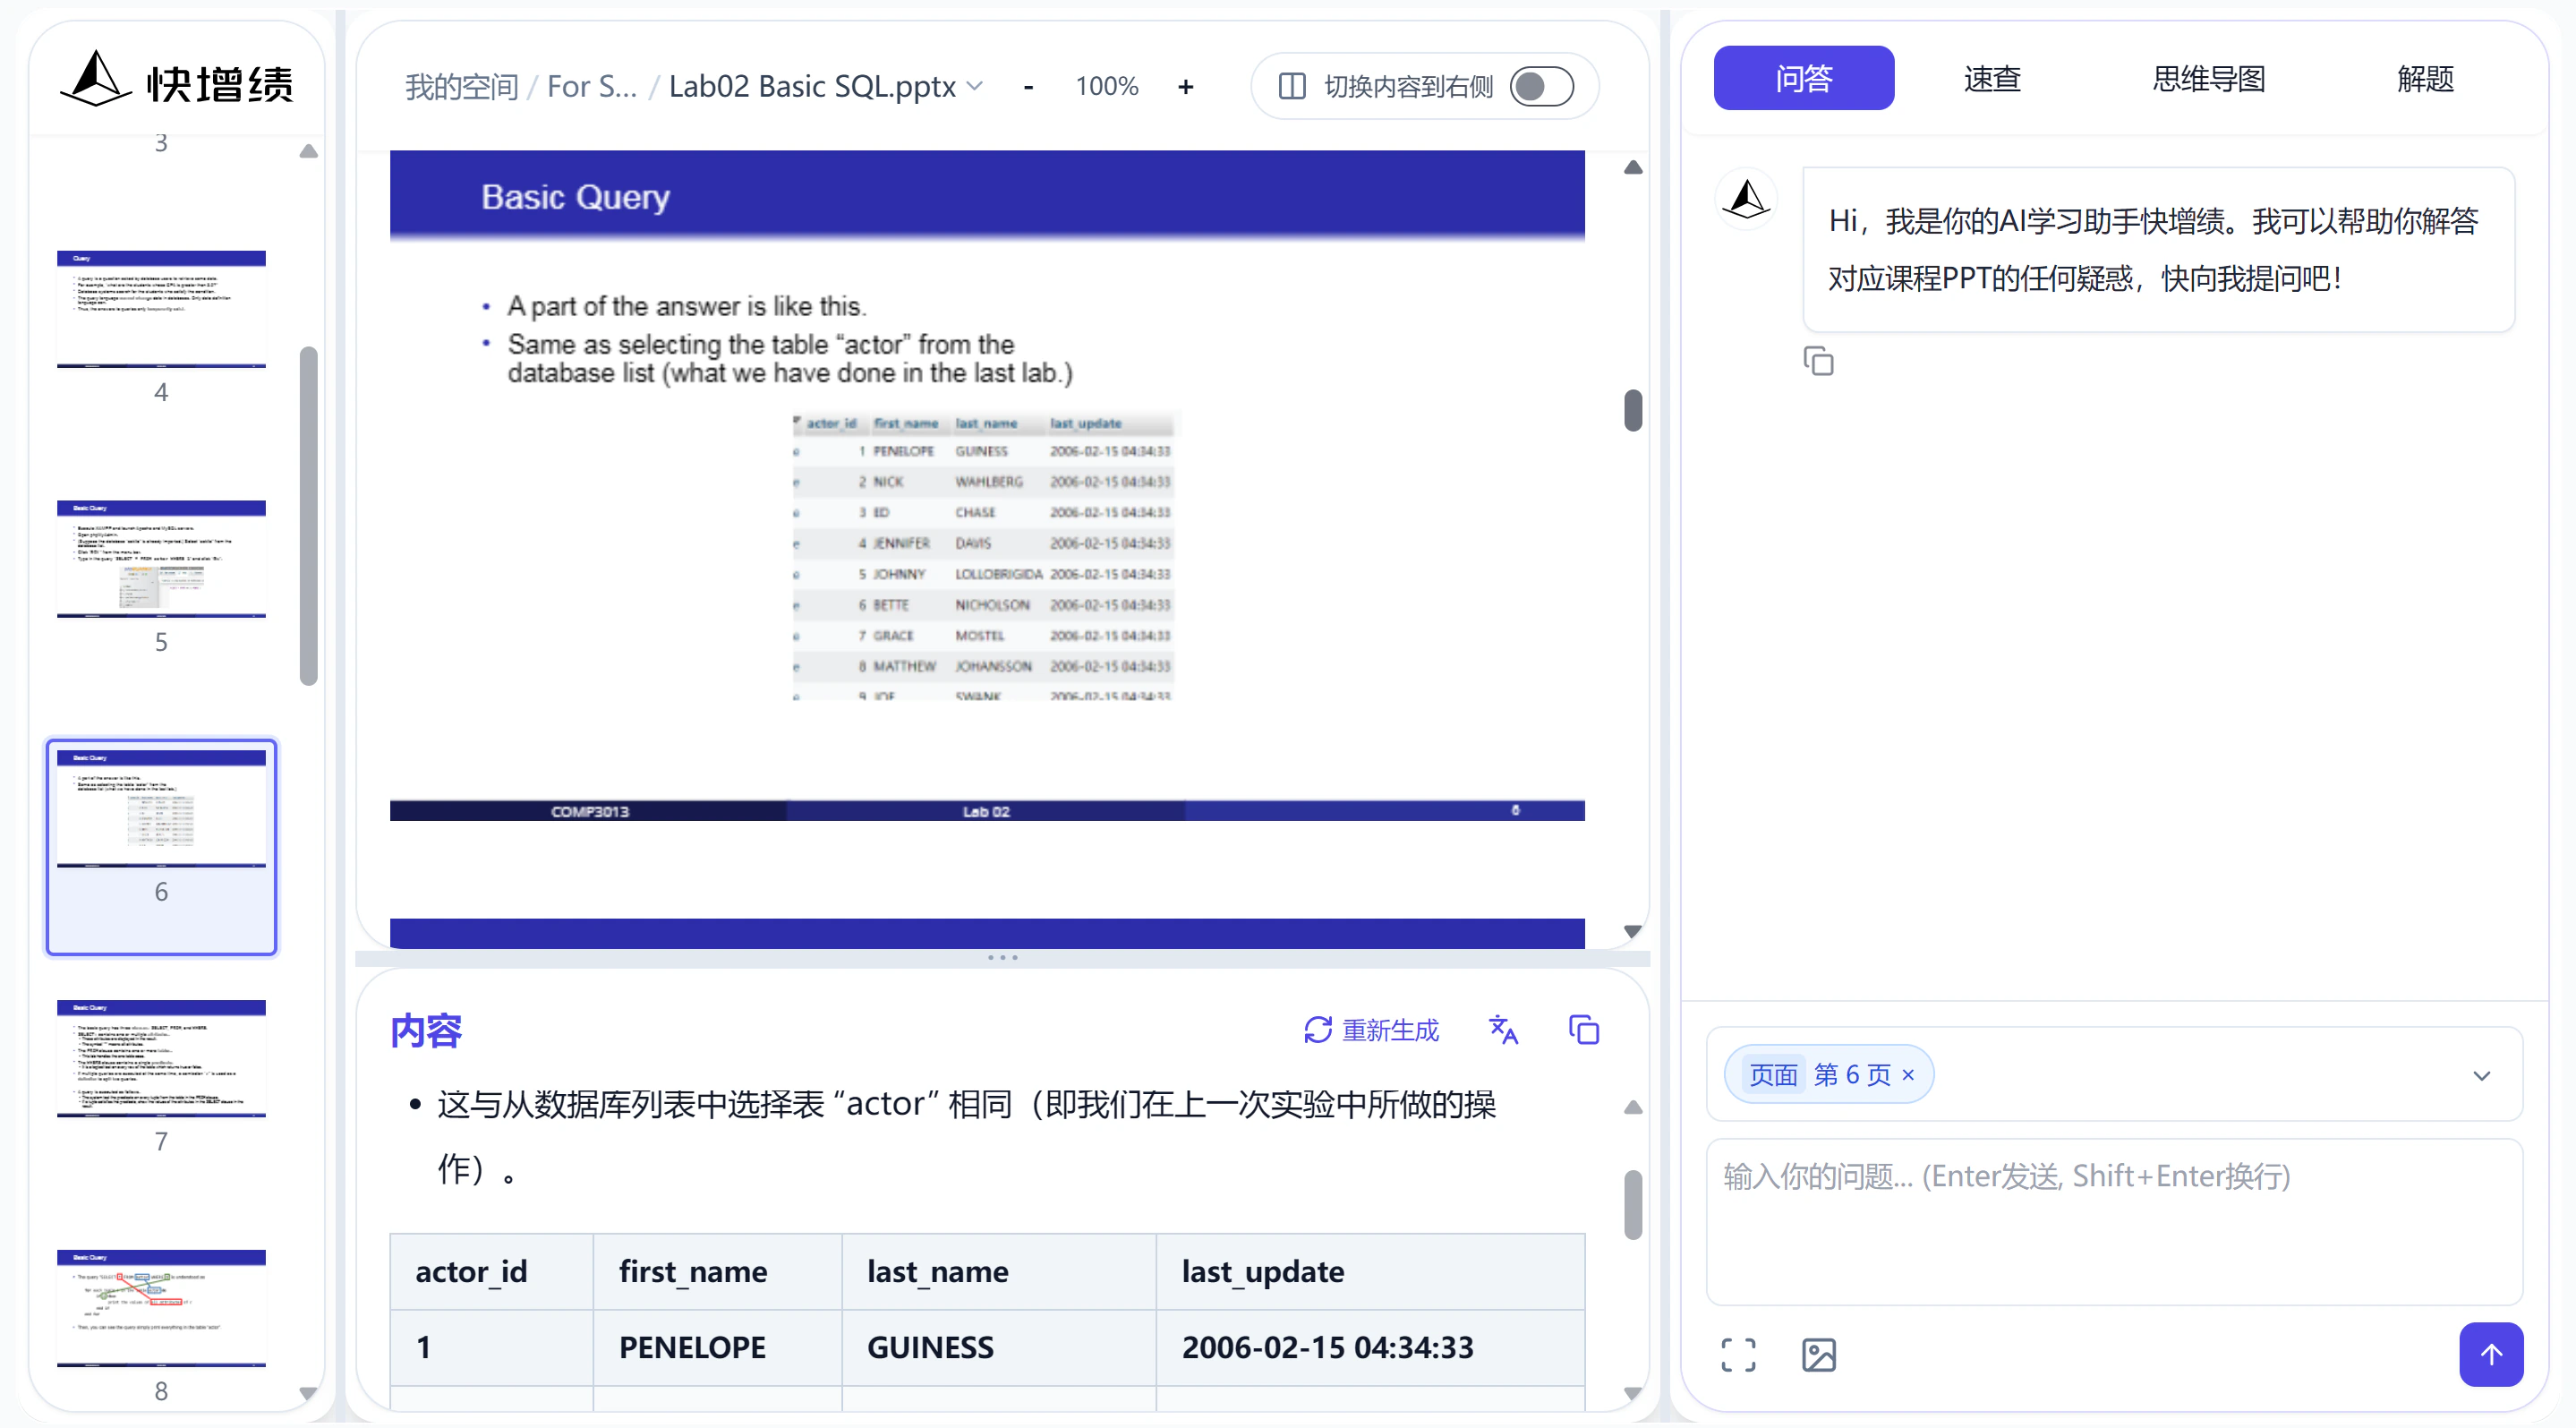Viewport: 2576px width, 1428px height.
Task: Send the question with the arrow button
Action: point(2490,1354)
